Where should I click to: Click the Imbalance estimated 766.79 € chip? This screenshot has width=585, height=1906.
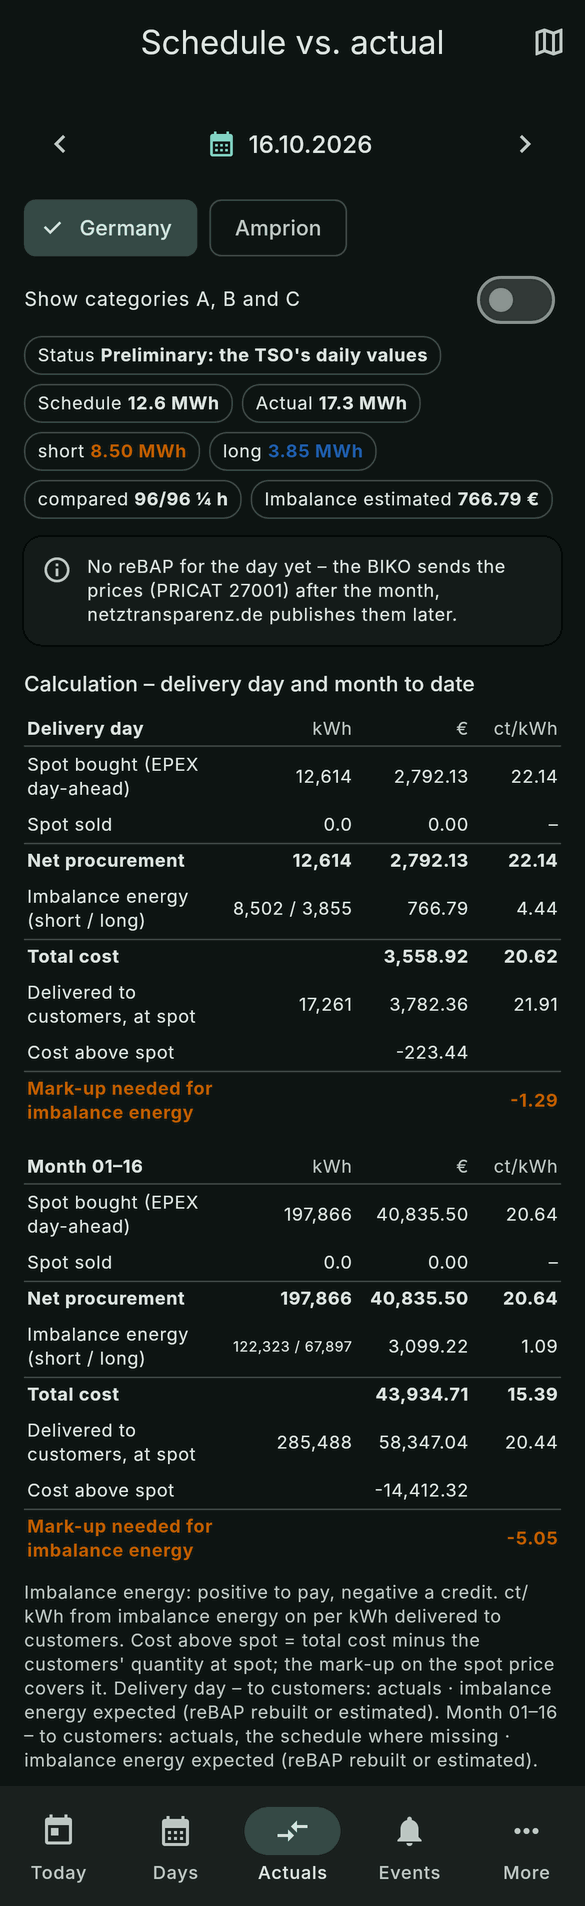(x=401, y=499)
